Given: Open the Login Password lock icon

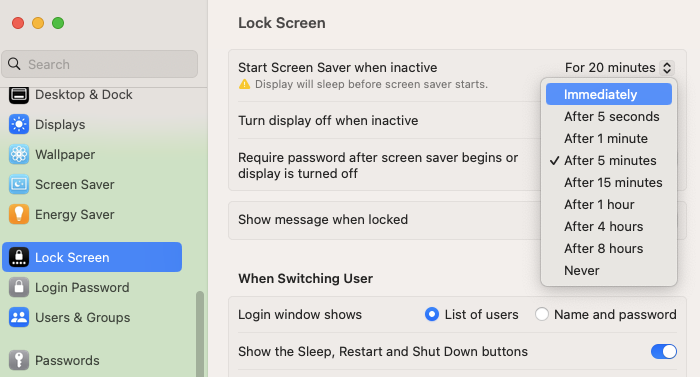Looking at the screenshot, I should pyautogui.click(x=19, y=287).
